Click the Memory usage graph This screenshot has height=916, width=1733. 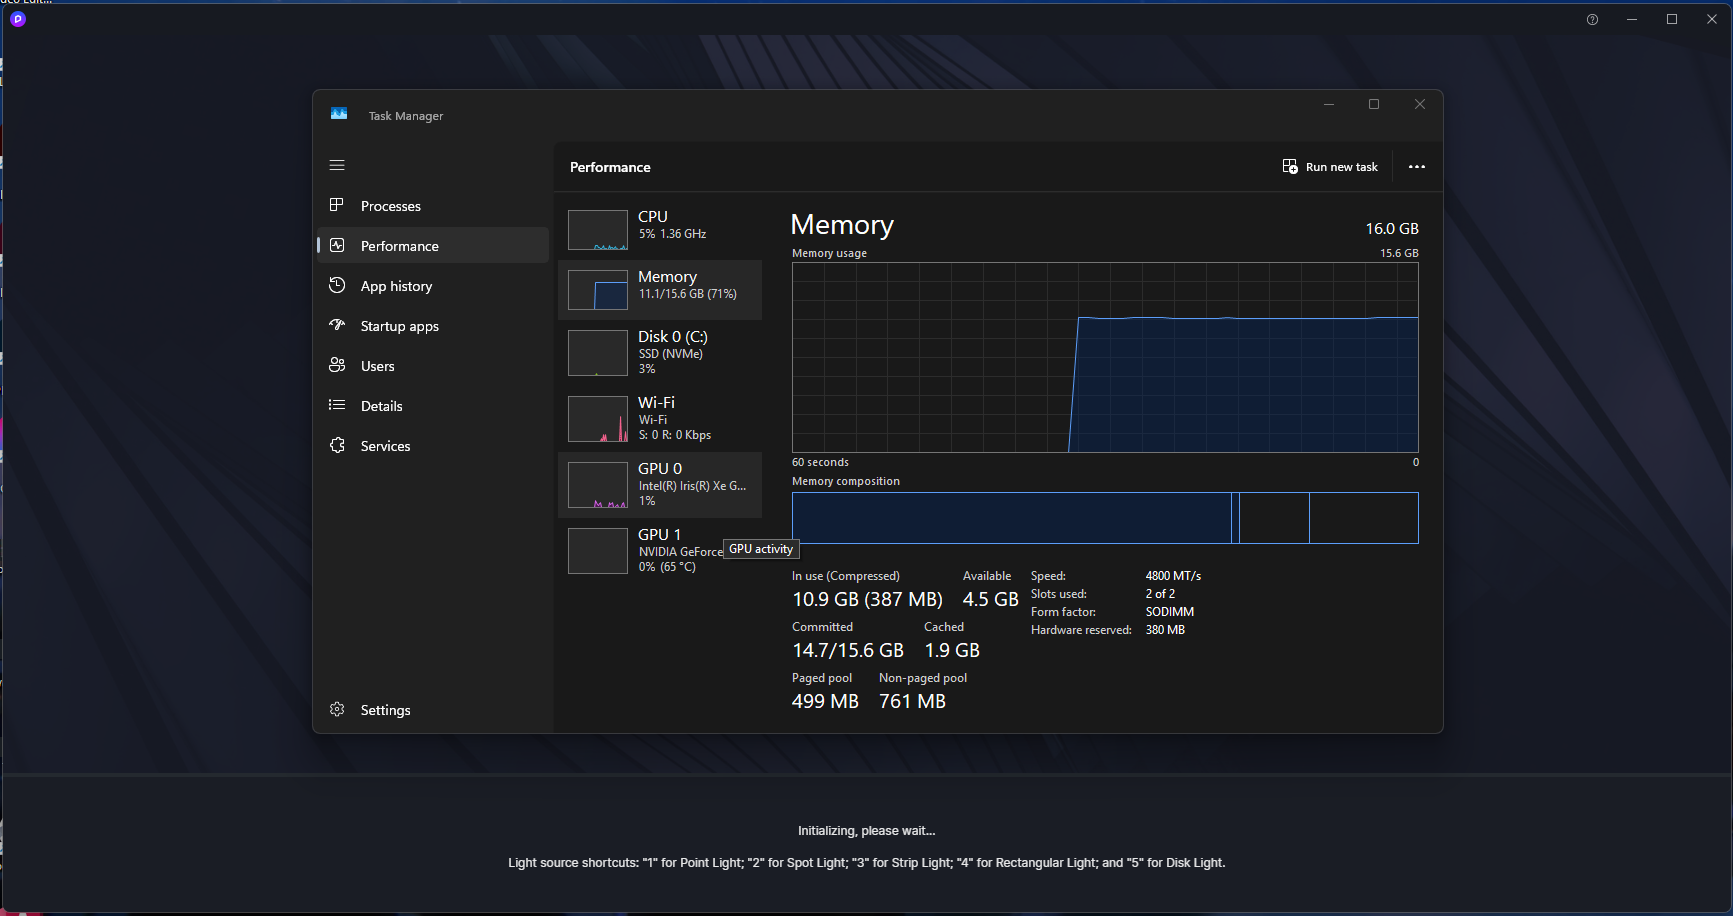coord(1104,357)
